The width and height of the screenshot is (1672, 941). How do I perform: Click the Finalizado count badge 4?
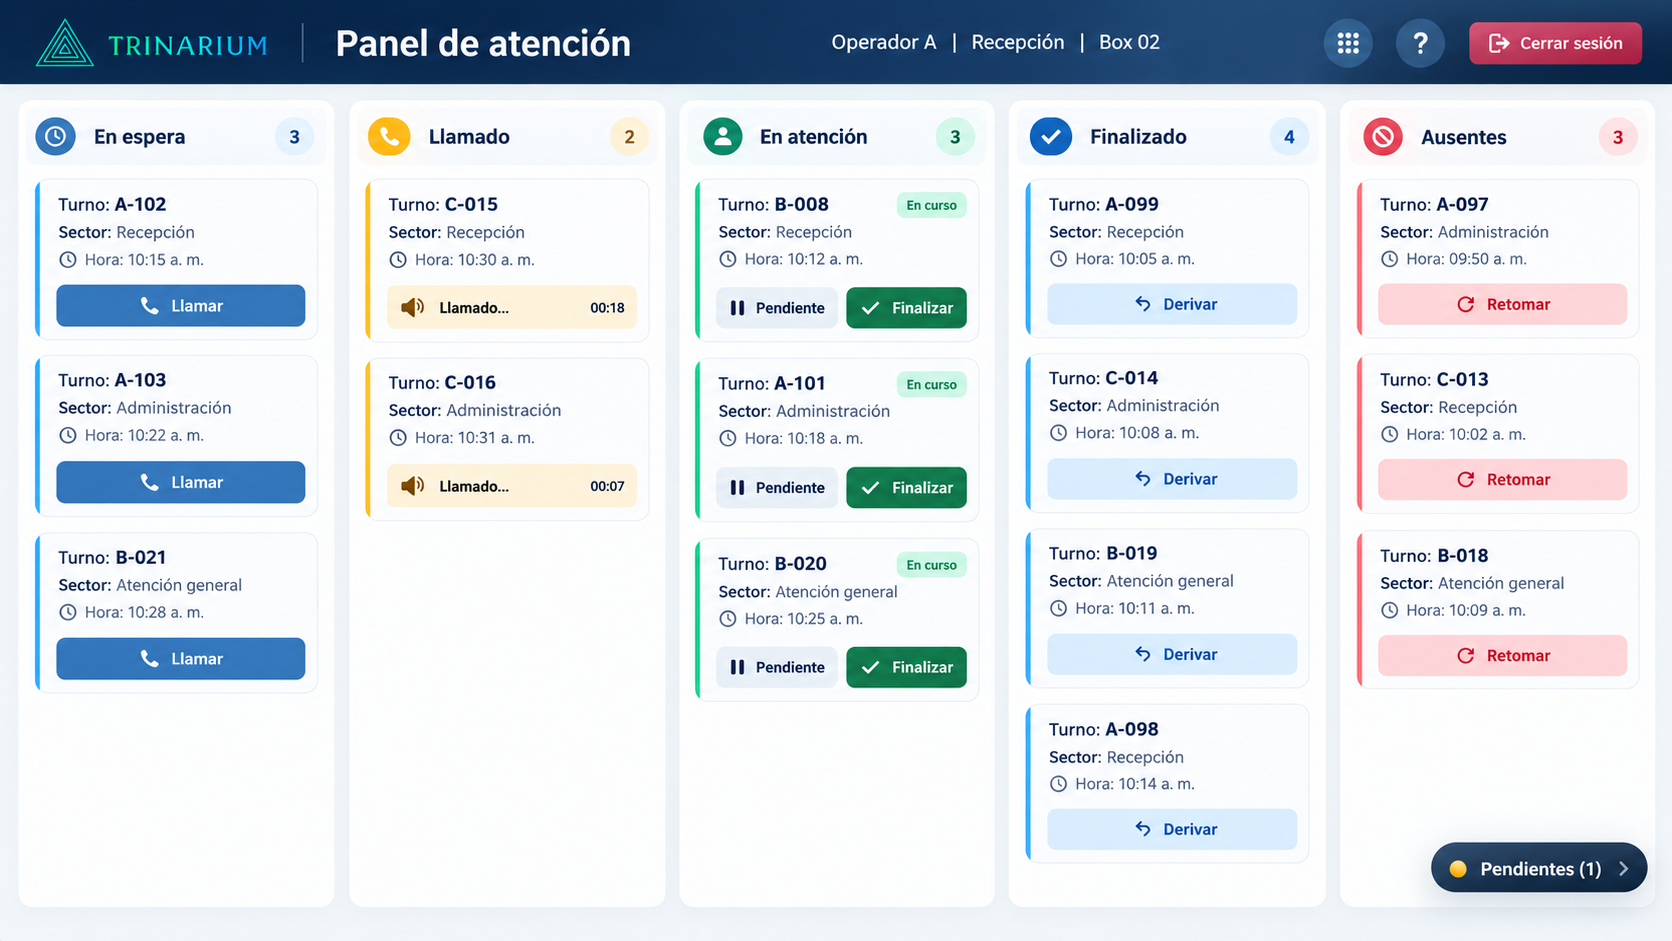[1289, 137]
